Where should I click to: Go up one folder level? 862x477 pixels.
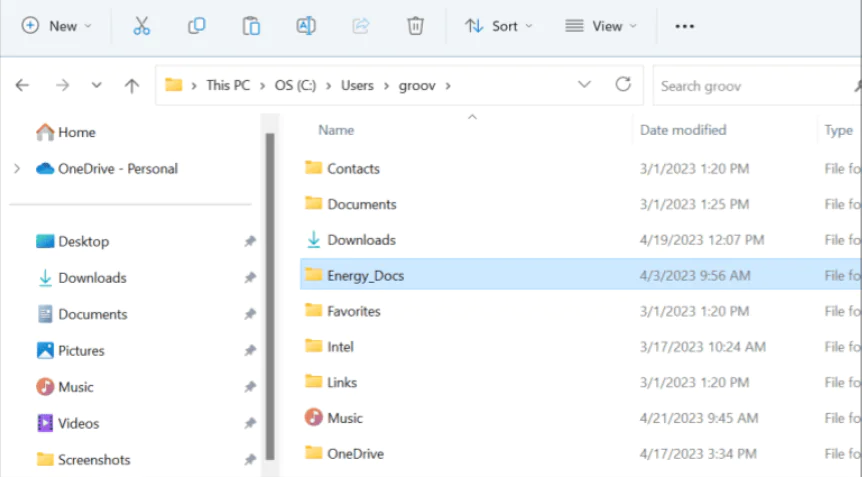pyautogui.click(x=131, y=86)
